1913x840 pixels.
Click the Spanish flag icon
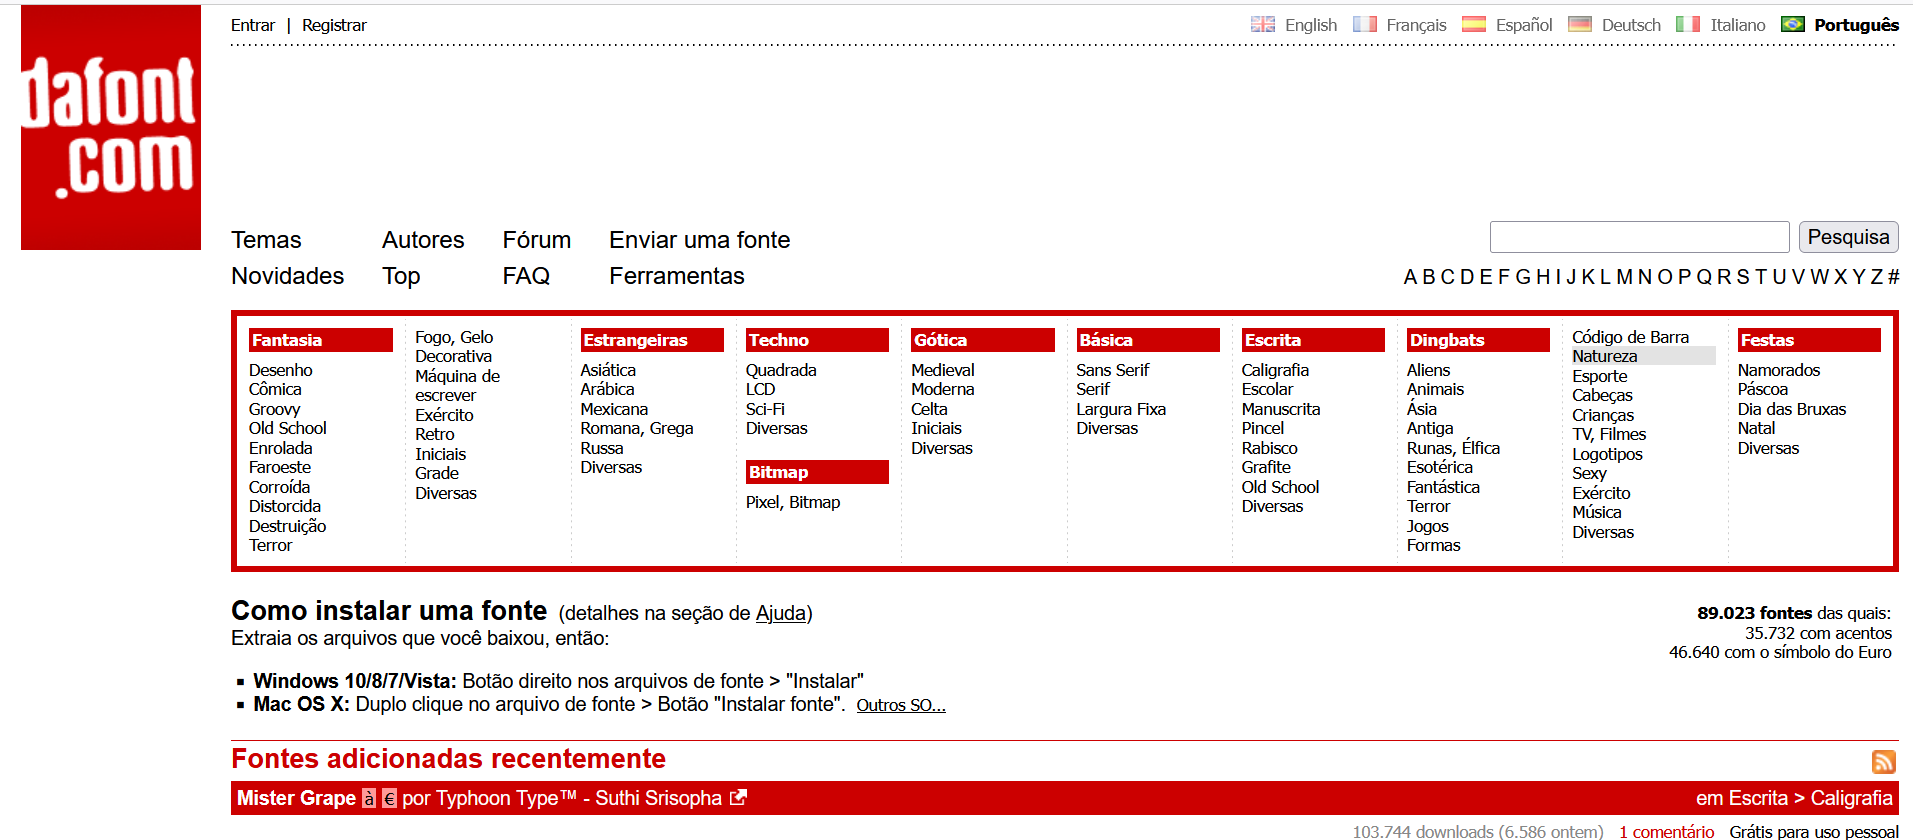(x=1474, y=24)
